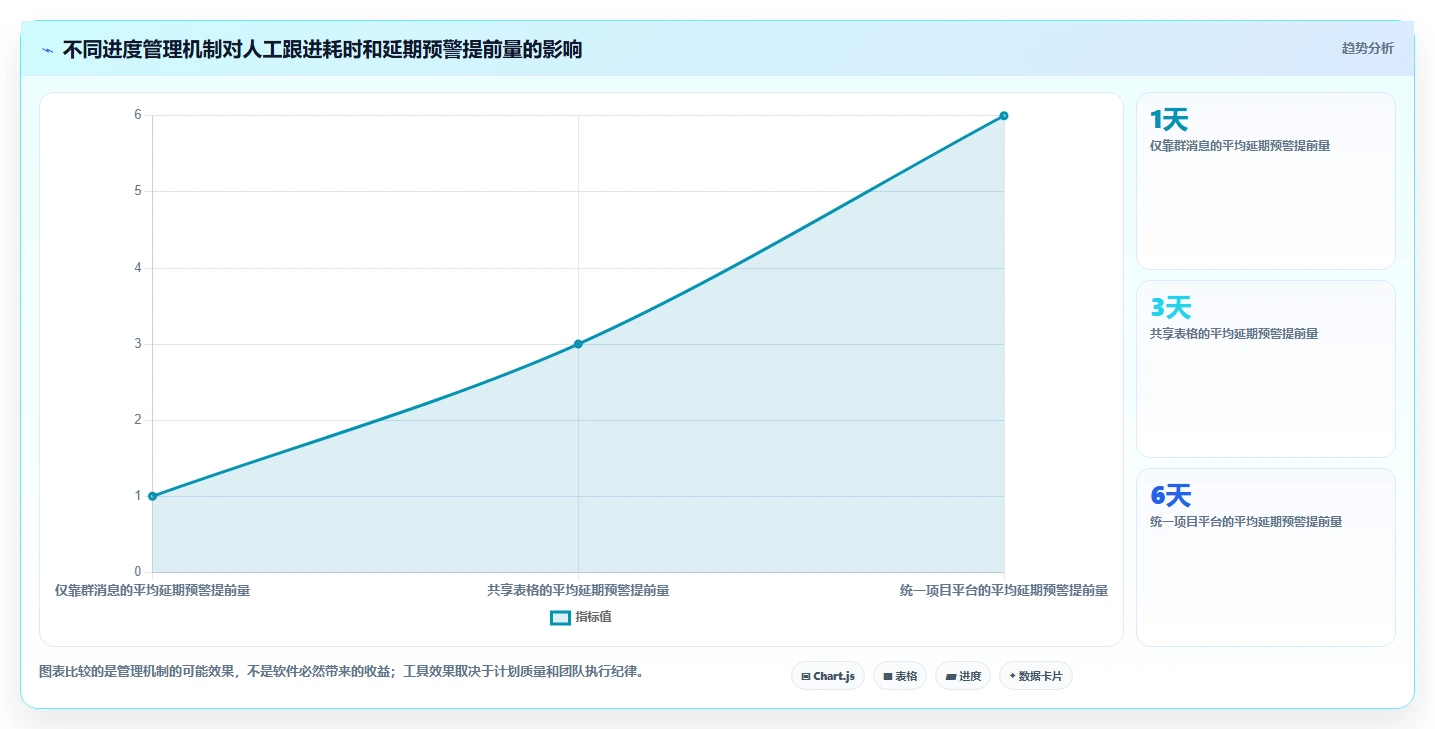
Task: Select the 数据卡片 tag chip
Action: [x=1036, y=676]
